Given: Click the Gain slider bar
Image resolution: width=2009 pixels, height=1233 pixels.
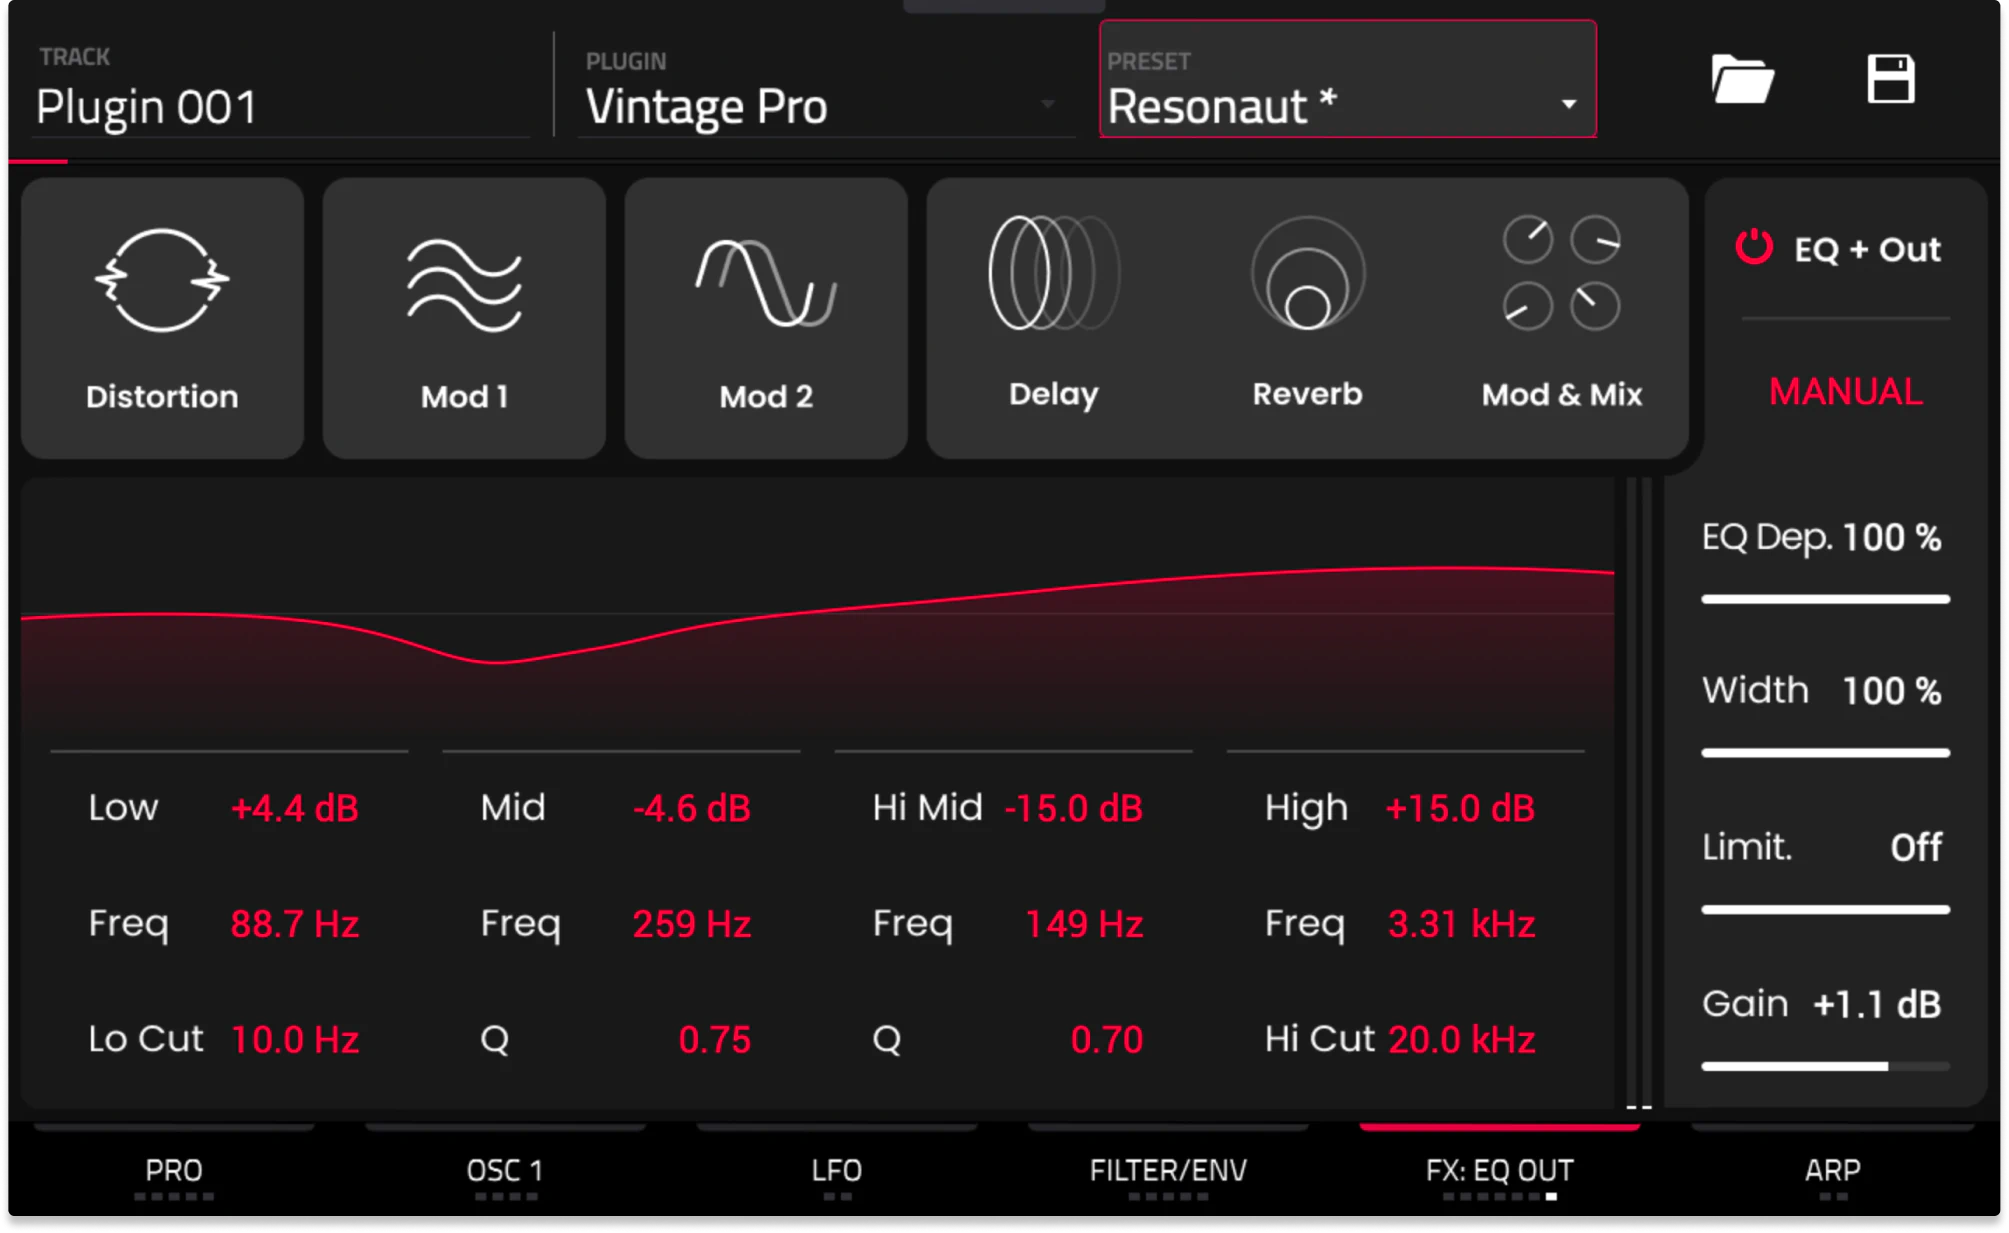Looking at the screenshot, I should (x=1825, y=1066).
